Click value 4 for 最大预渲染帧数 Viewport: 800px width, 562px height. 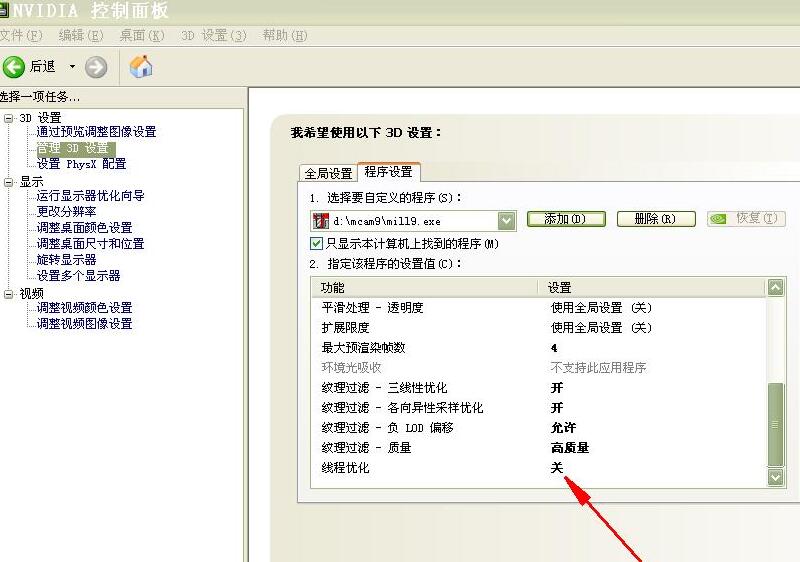pos(554,348)
